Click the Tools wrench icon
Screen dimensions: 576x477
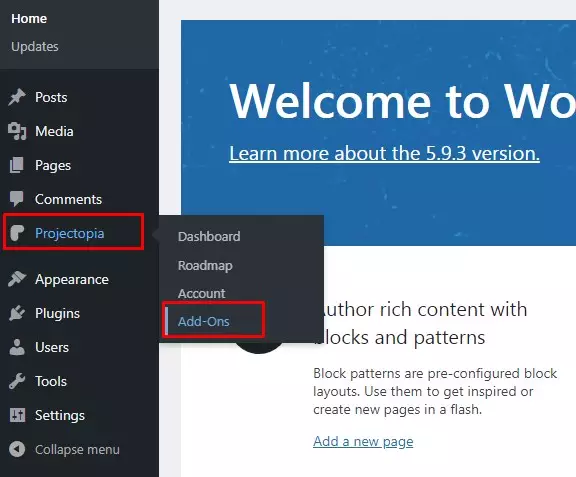coord(17,381)
